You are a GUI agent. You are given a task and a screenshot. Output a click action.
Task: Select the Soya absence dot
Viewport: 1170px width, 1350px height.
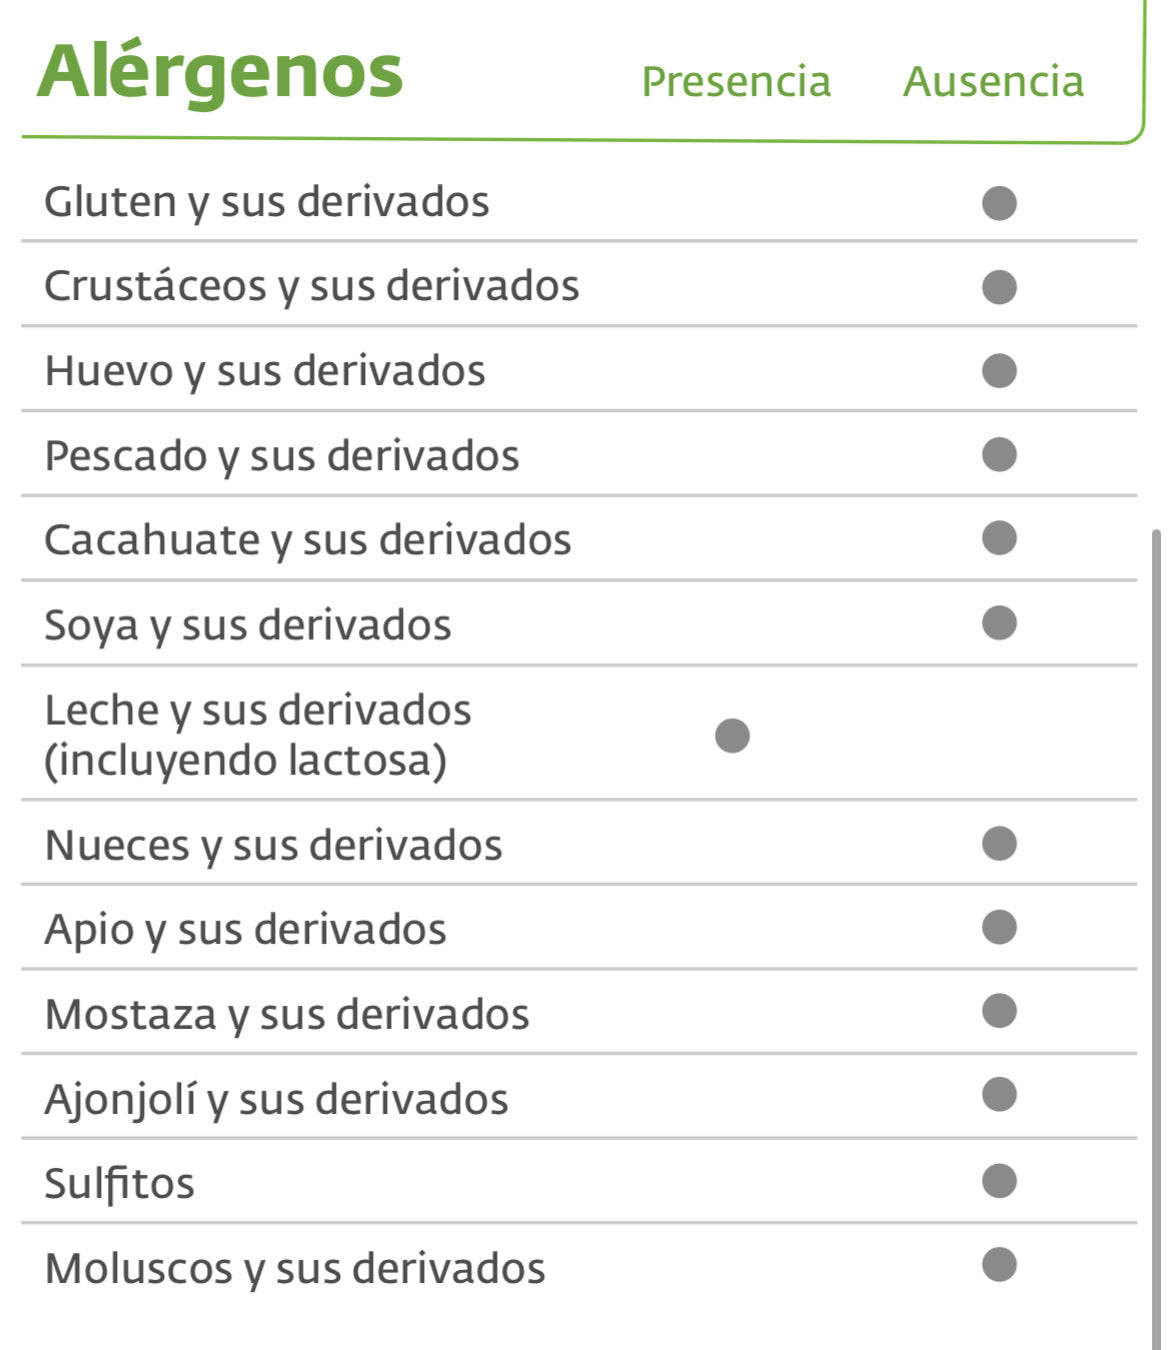point(999,623)
